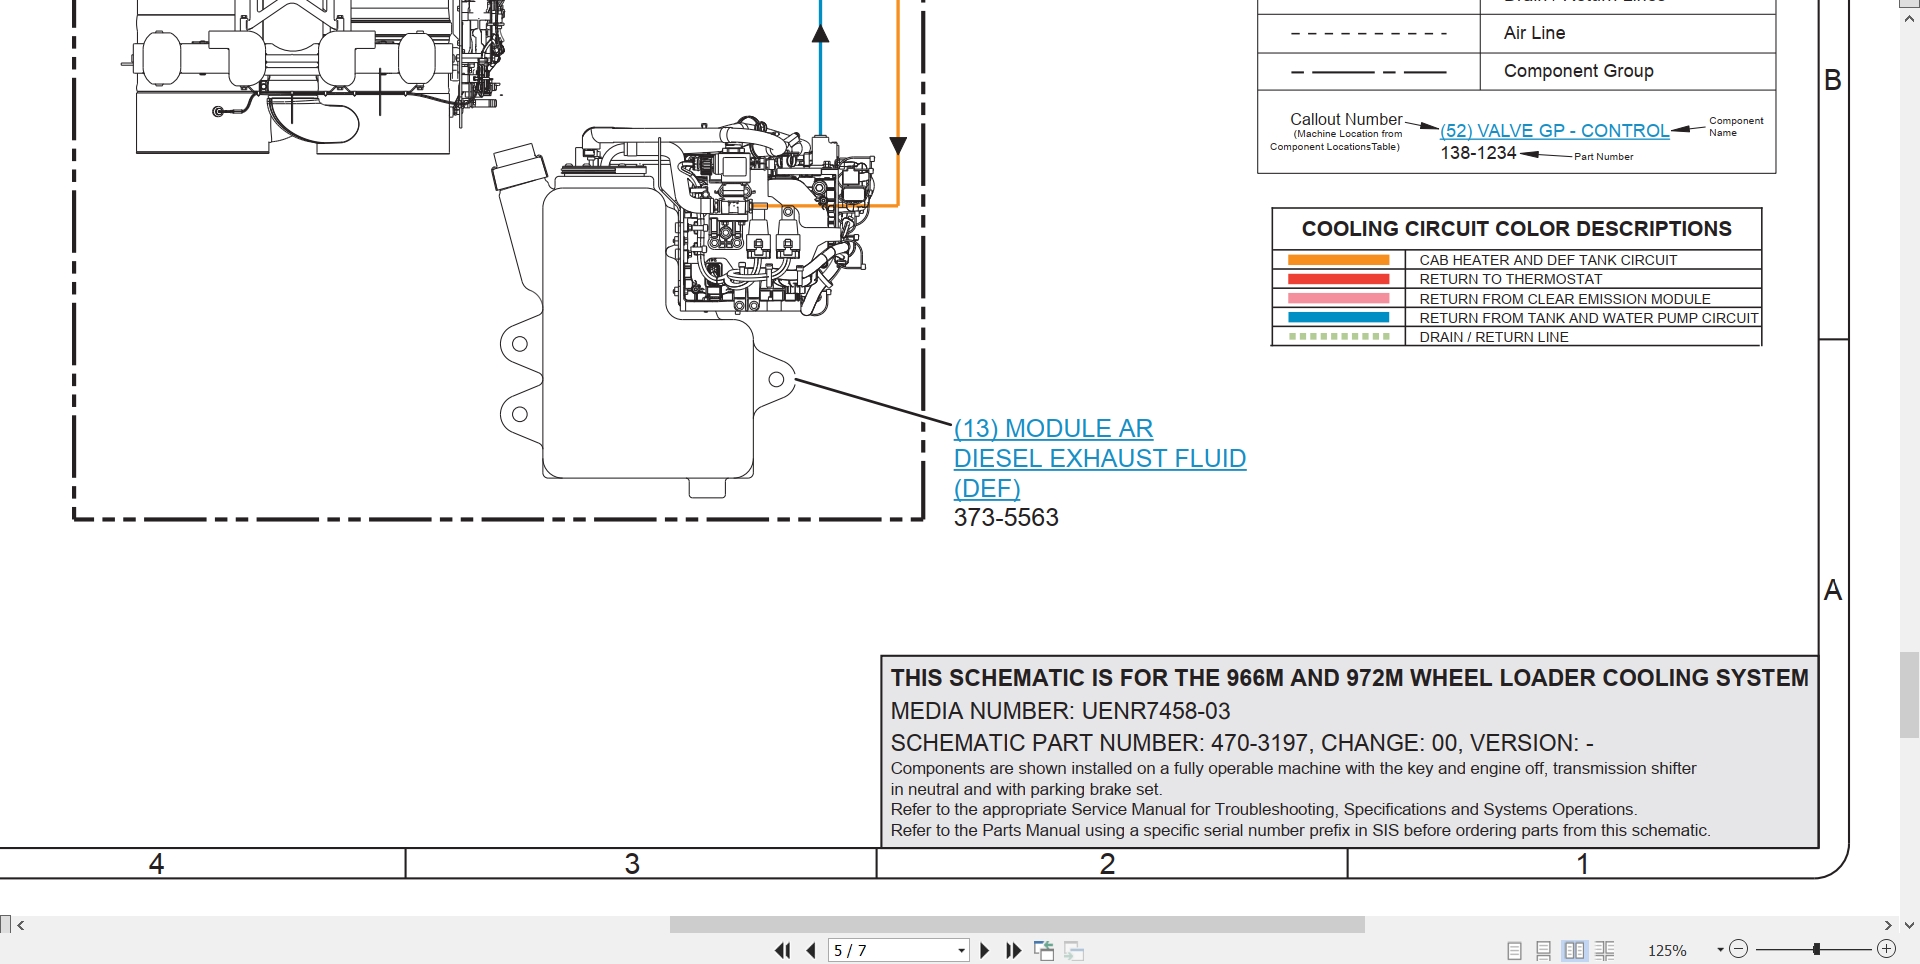Open the zoom level dropdown
This screenshot has width=1920, height=964.
point(1720,950)
